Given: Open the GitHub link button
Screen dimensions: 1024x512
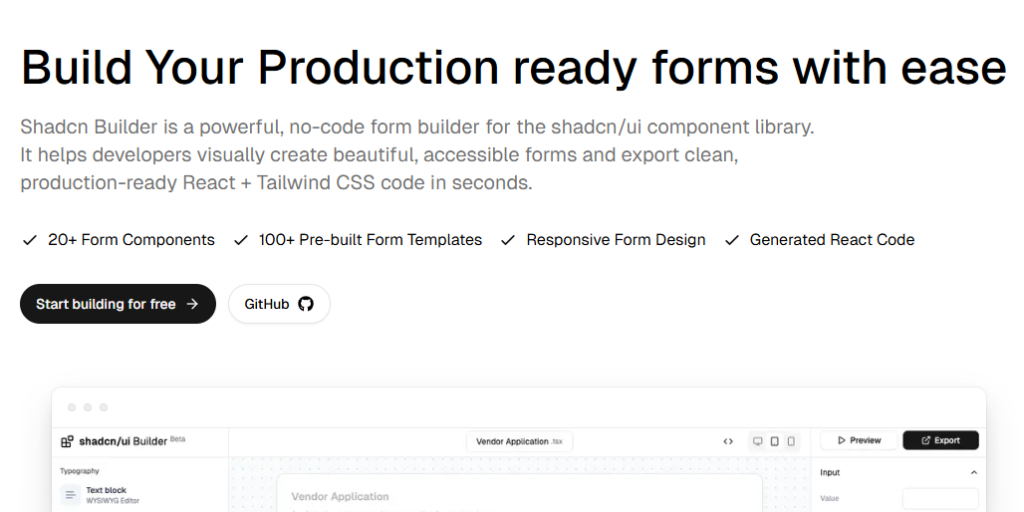Looking at the screenshot, I should click(279, 304).
